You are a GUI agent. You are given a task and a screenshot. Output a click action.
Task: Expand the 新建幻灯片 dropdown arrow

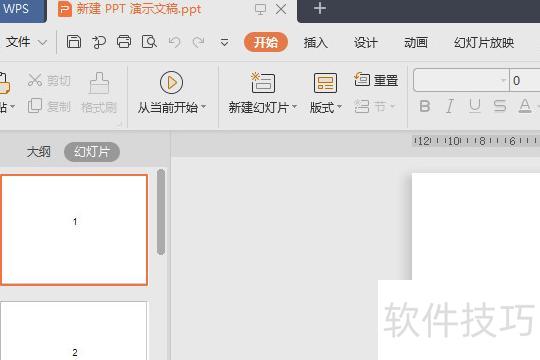click(x=294, y=107)
